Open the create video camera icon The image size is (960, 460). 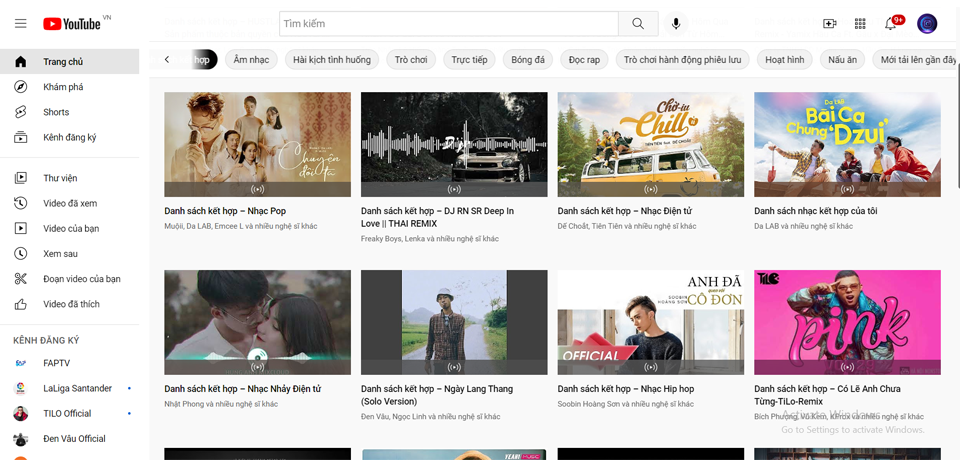coord(830,24)
